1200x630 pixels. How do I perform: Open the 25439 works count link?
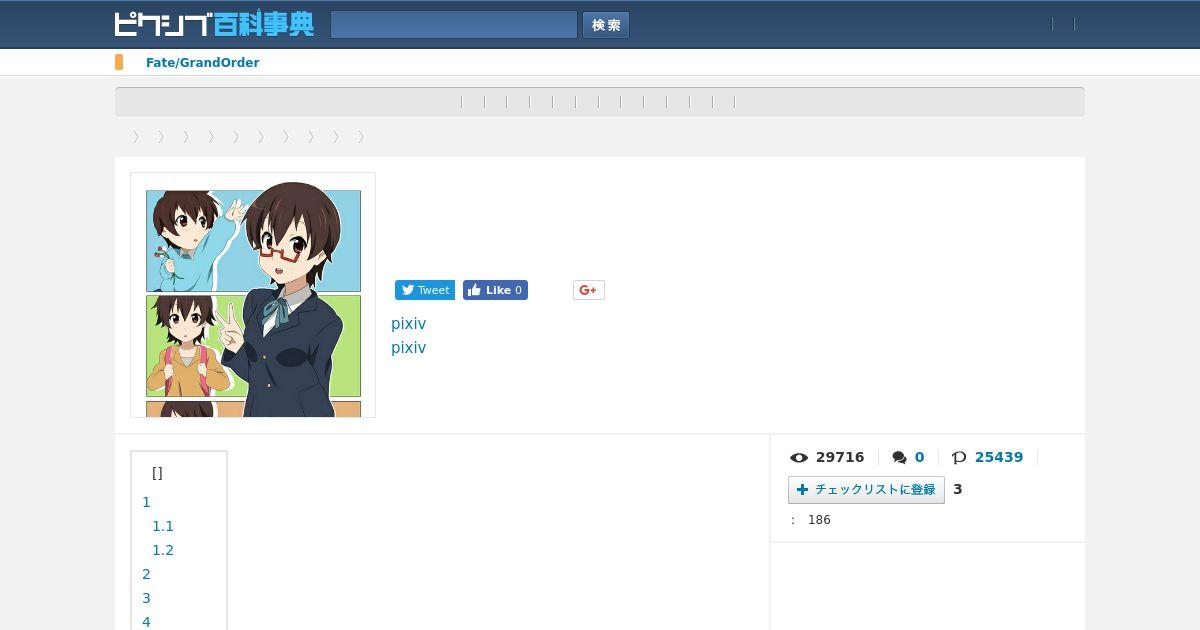coord(999,457)
